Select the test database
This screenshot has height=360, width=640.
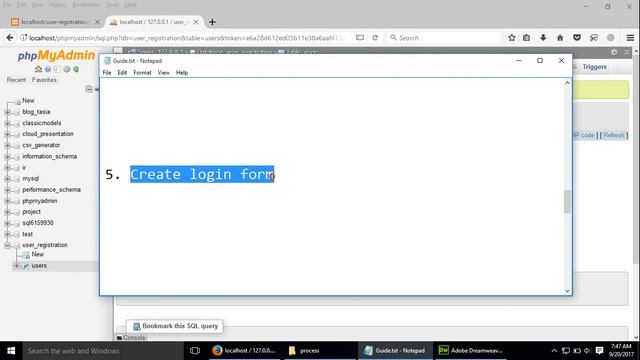[27, 234]
